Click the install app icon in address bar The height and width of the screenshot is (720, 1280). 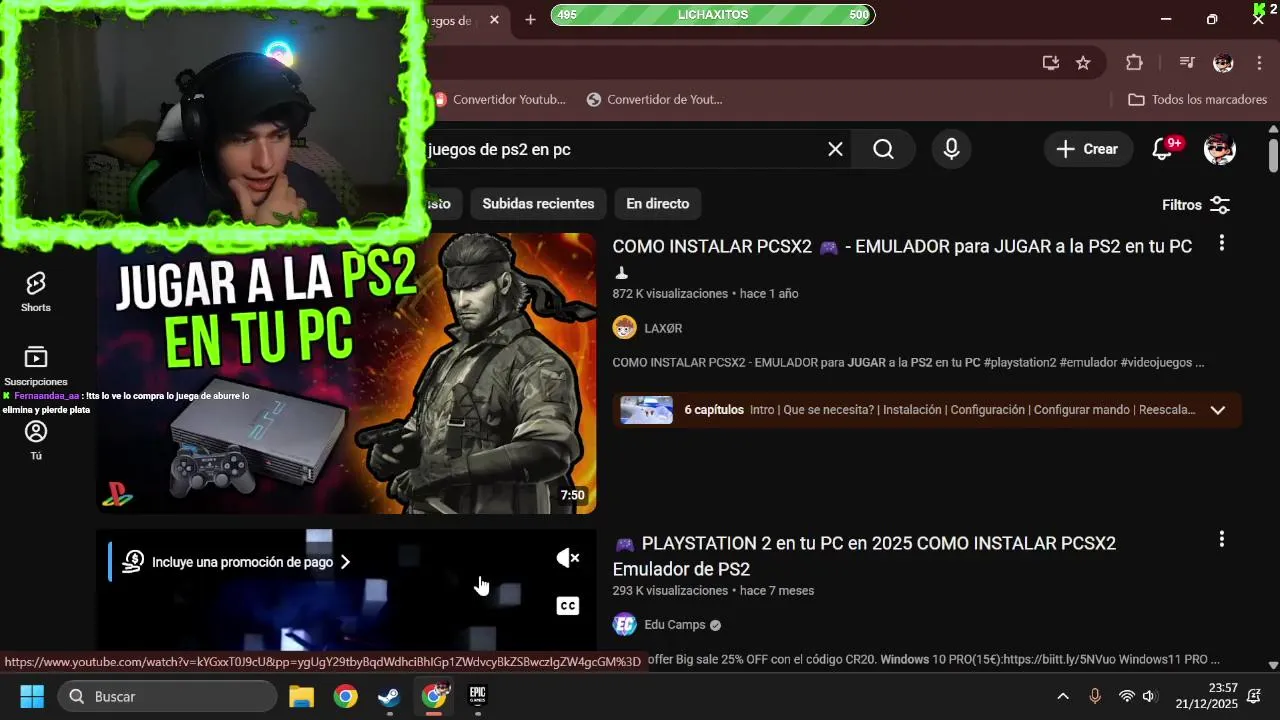pyautogui.click(x=1050, y=63)
